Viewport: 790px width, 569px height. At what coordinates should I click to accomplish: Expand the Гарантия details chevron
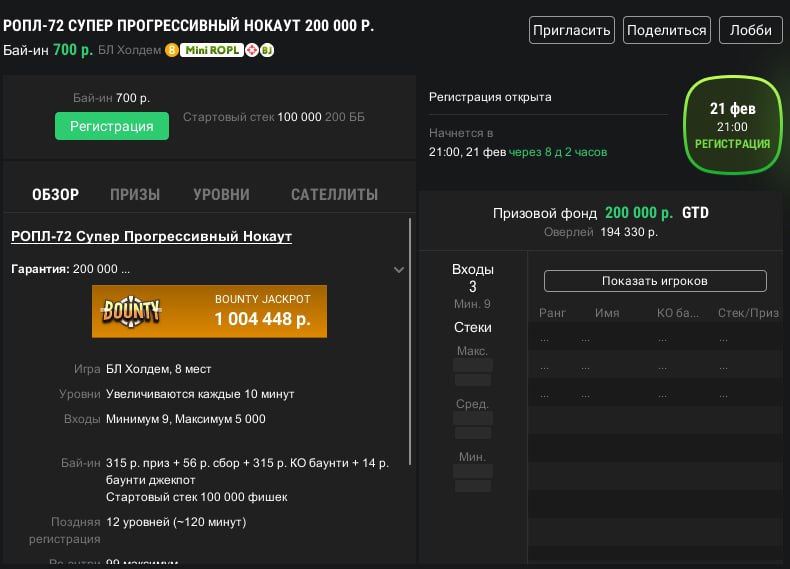pos(399,270)
